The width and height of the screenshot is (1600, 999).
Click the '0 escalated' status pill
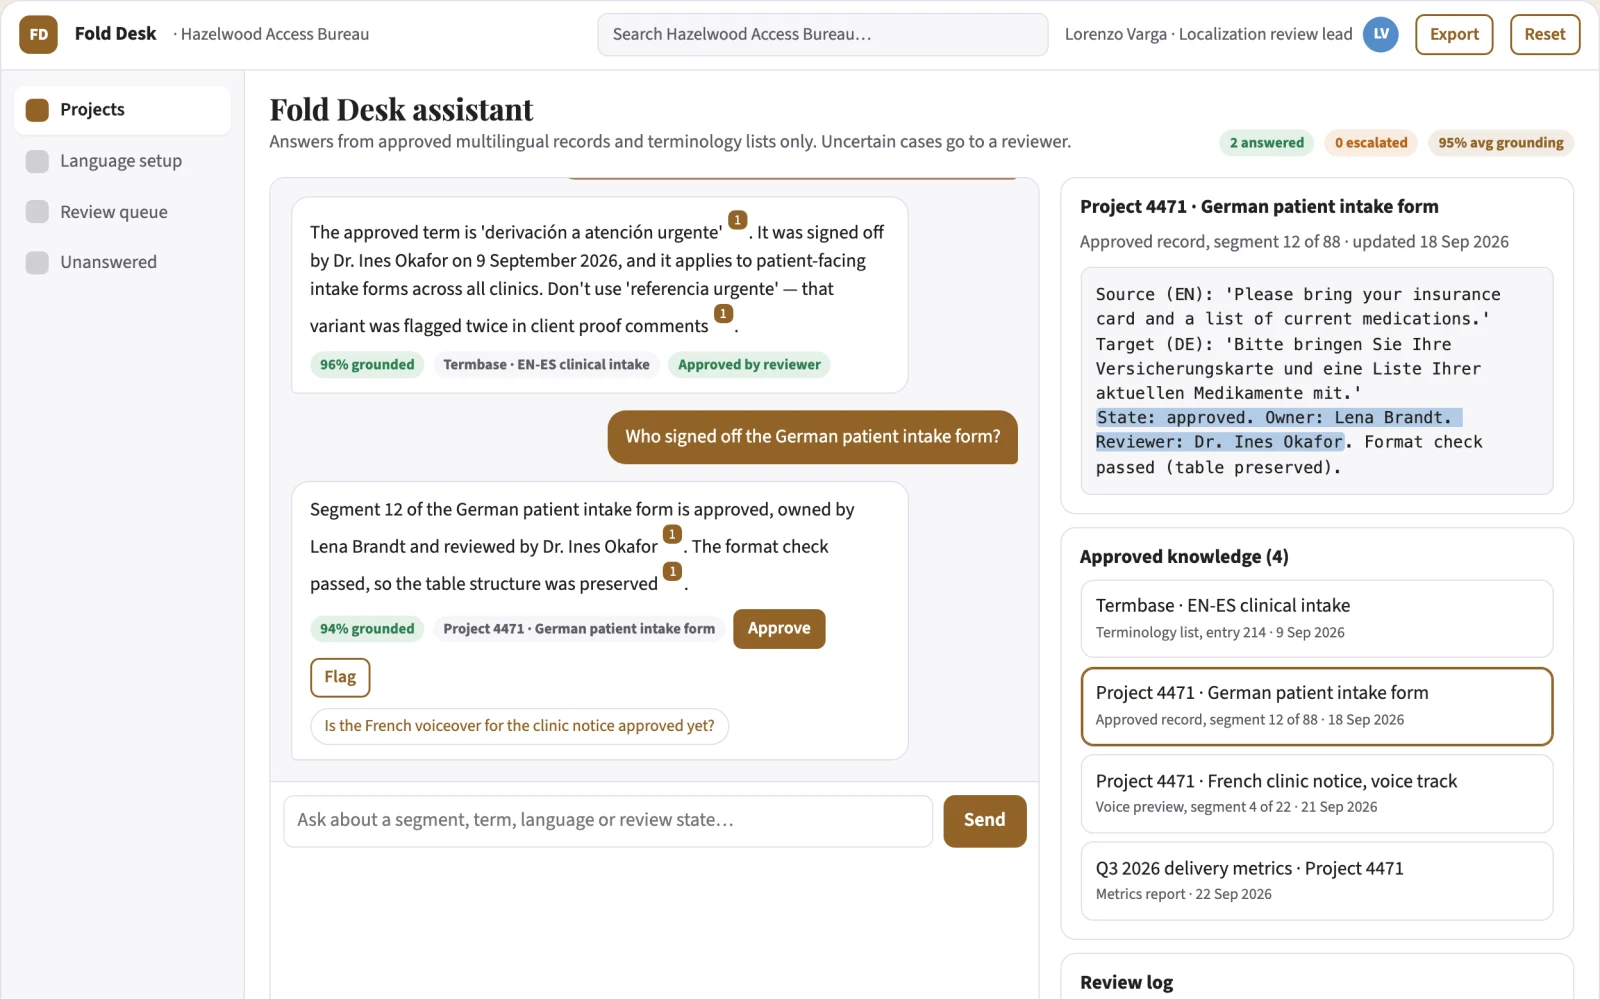(x=1371, y=143)
